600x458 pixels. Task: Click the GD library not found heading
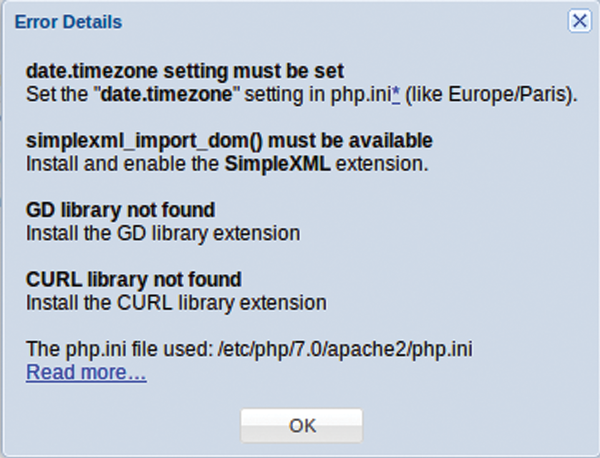pos(120,210)
